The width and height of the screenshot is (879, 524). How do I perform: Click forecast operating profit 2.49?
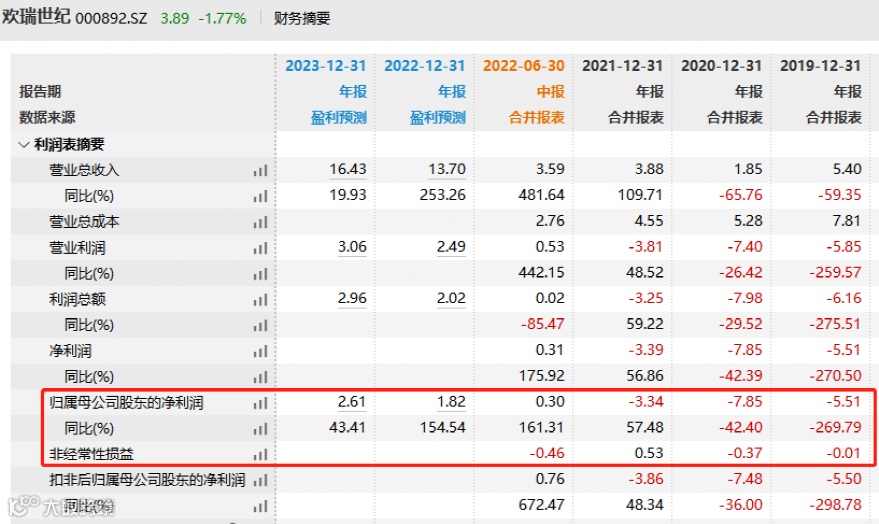[x=451, y=247]
